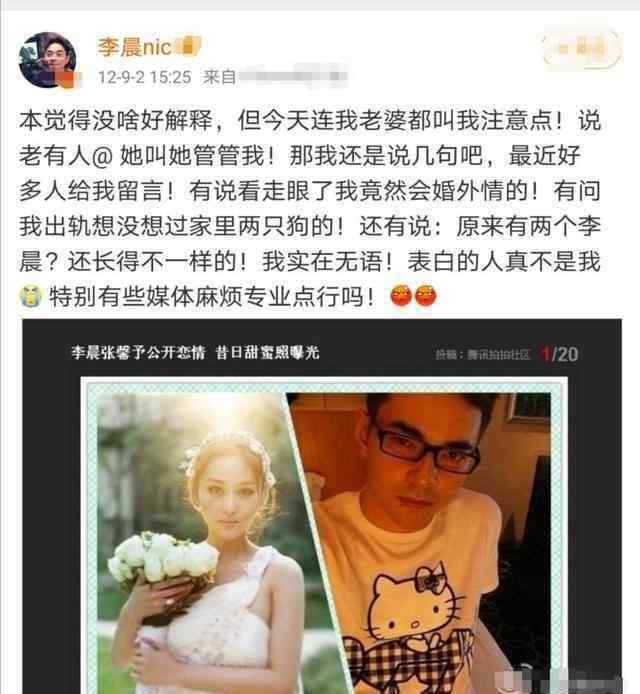640x694 pixels.
Task: Tap the second angry red emoji
Action: coord(425,296)
